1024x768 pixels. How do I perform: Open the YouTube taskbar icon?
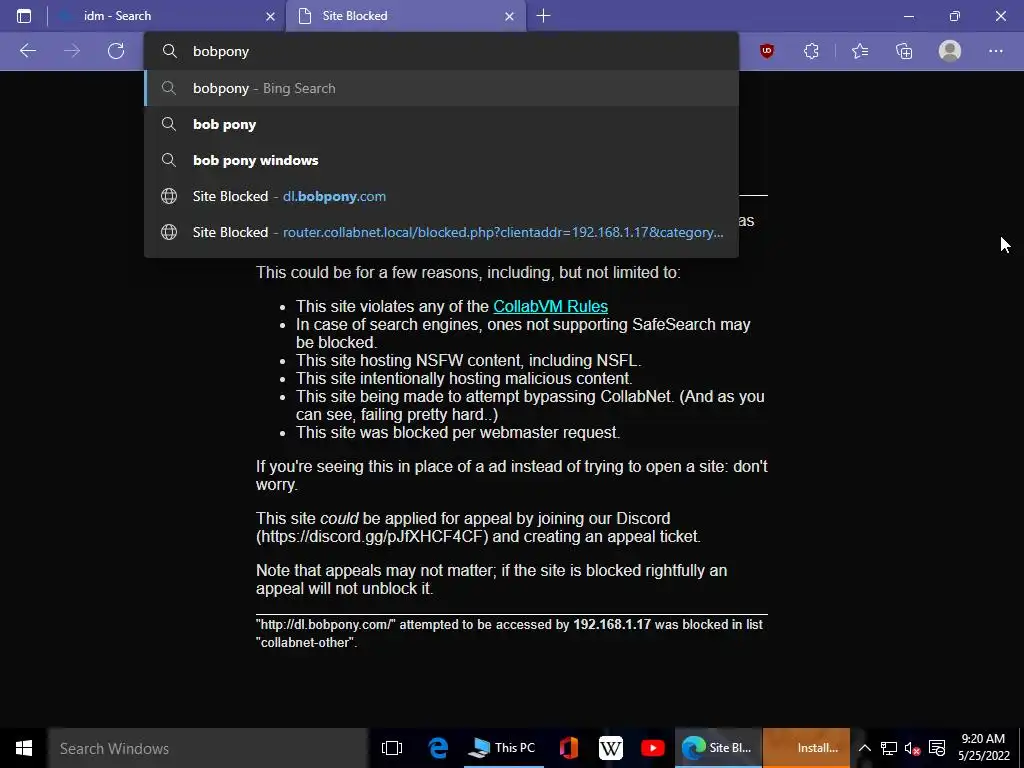(x=652, y=748)
